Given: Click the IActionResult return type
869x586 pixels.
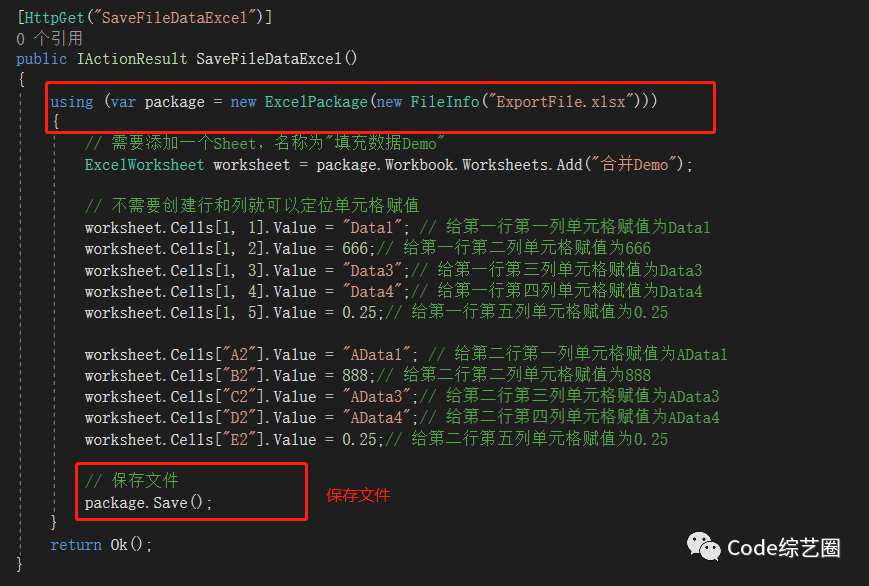Looking at the screenshot, I should [x=132, y=59].
